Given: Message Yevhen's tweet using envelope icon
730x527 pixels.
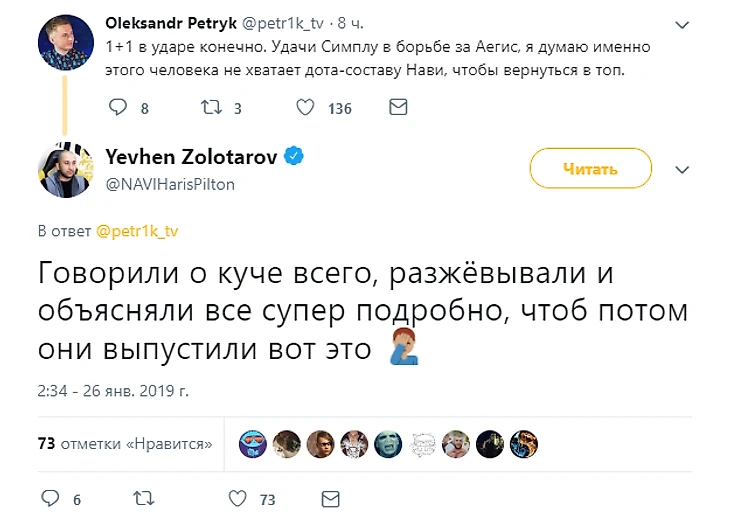Looking at the screenshot, I should pos(330,498).
